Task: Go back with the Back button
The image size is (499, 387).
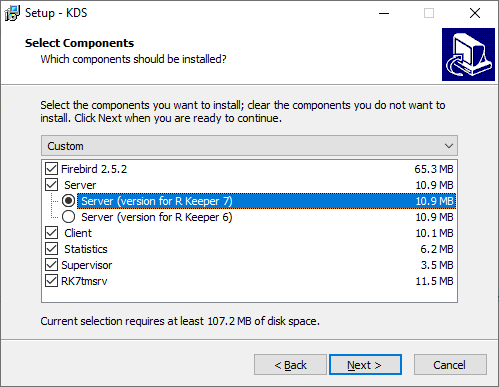Action: [290, 365]
